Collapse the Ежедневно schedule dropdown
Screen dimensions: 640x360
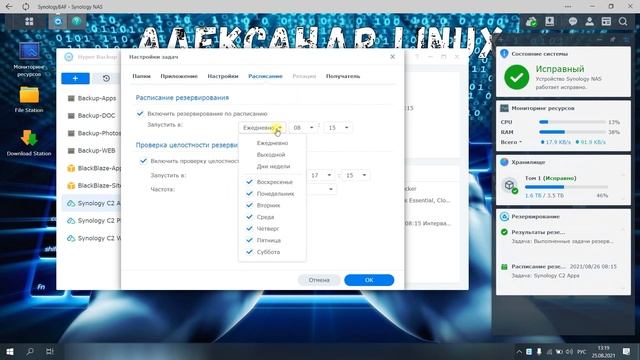pyautogui.click(x=262, y=128)
